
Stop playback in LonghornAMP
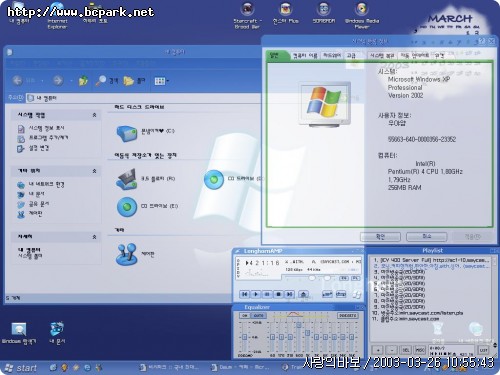[278, 294]
